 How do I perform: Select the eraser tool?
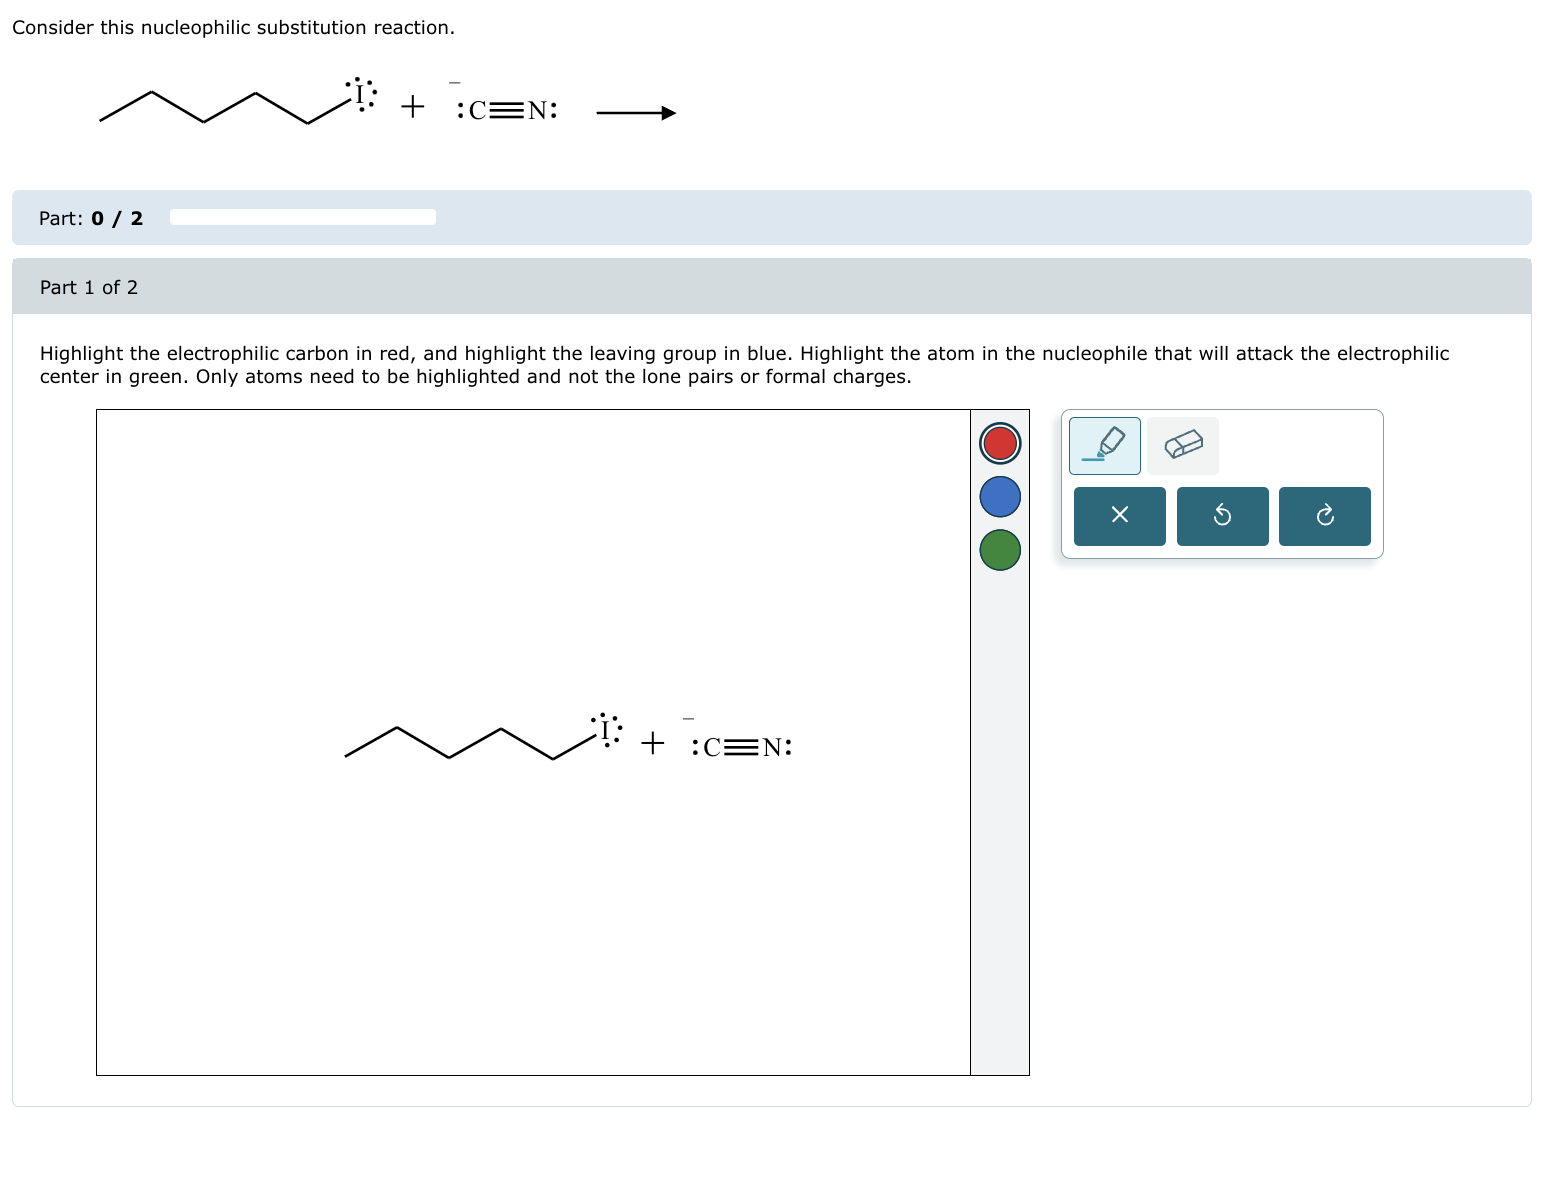[x=1183, y=445]
